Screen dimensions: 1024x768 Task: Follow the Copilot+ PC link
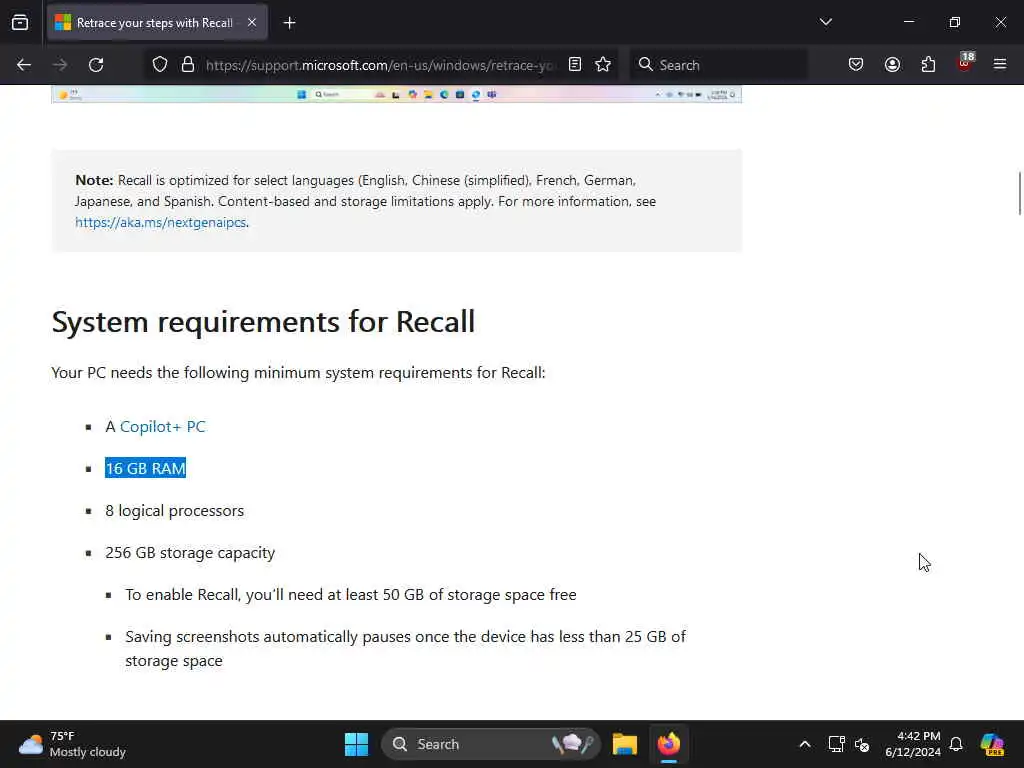pyautogui.click(x=163, y=426)
